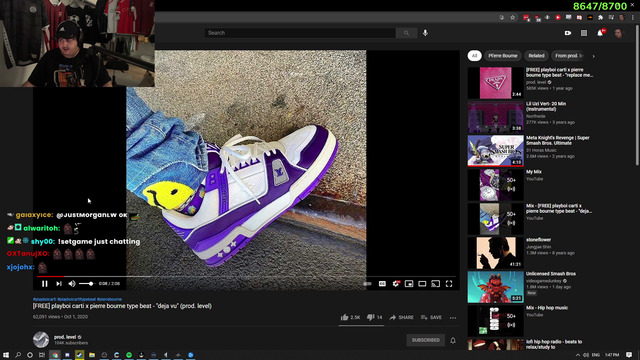Open the create video camera icon

[x=568, y=33]
